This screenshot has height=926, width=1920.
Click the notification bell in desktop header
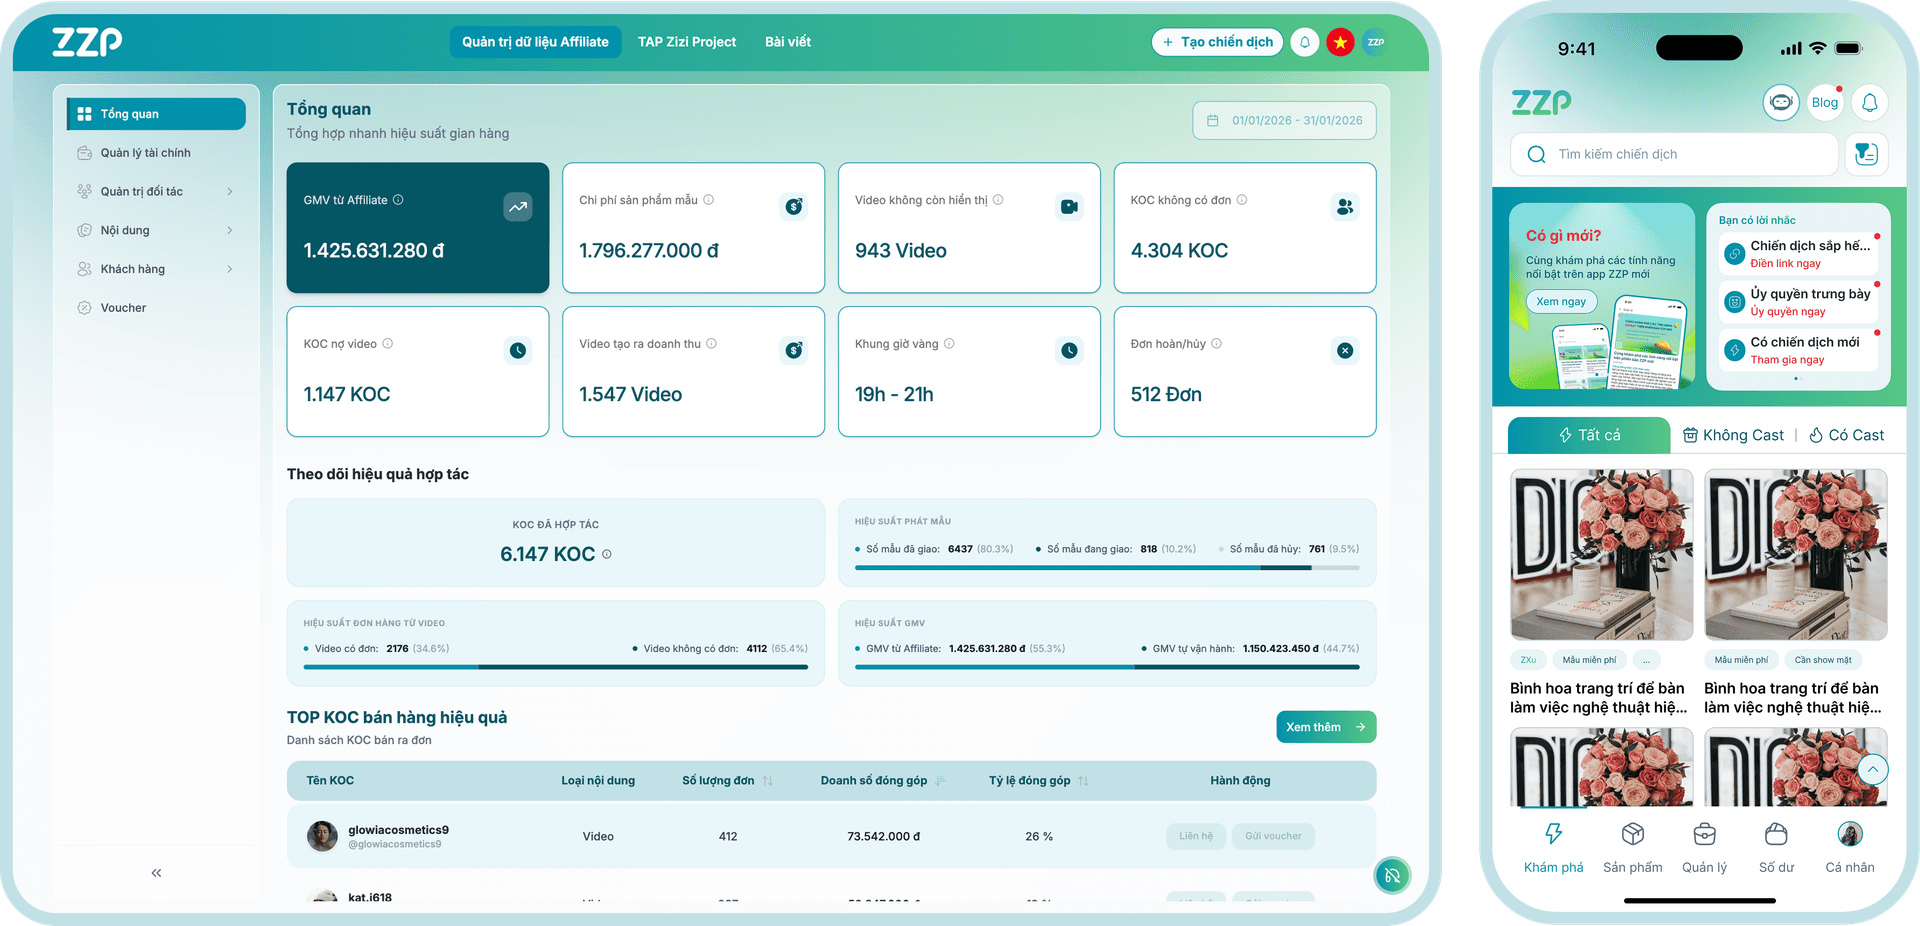[x=1304, y=42]
